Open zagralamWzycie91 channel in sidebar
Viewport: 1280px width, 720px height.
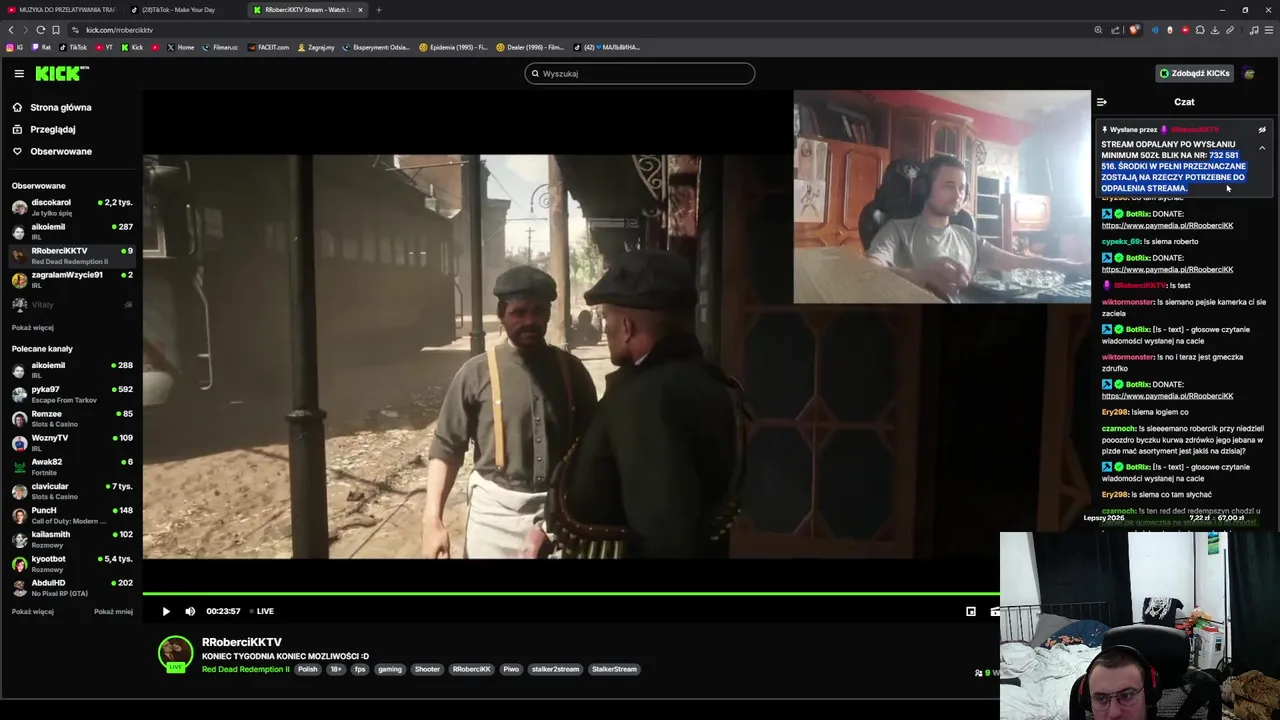[72, 280]
